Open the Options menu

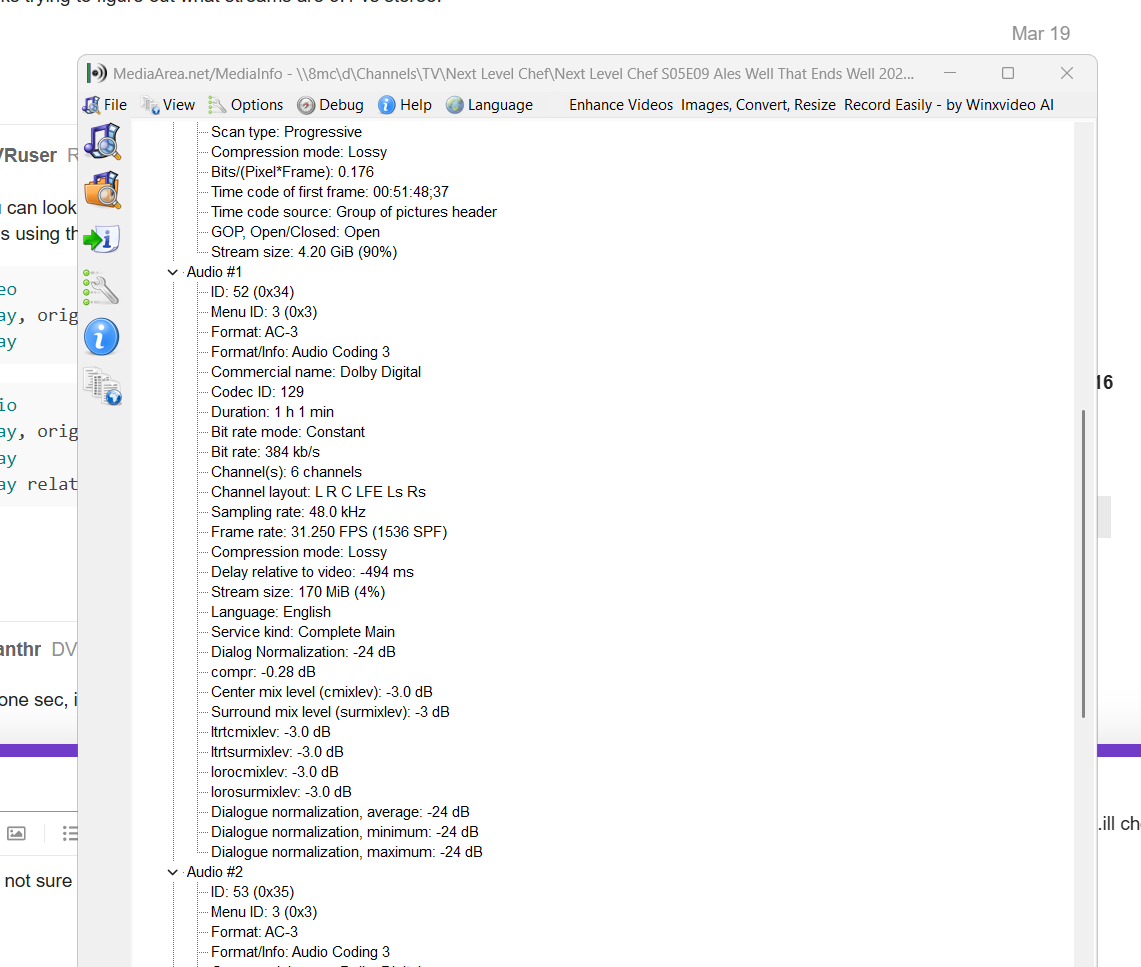(246, 105)
